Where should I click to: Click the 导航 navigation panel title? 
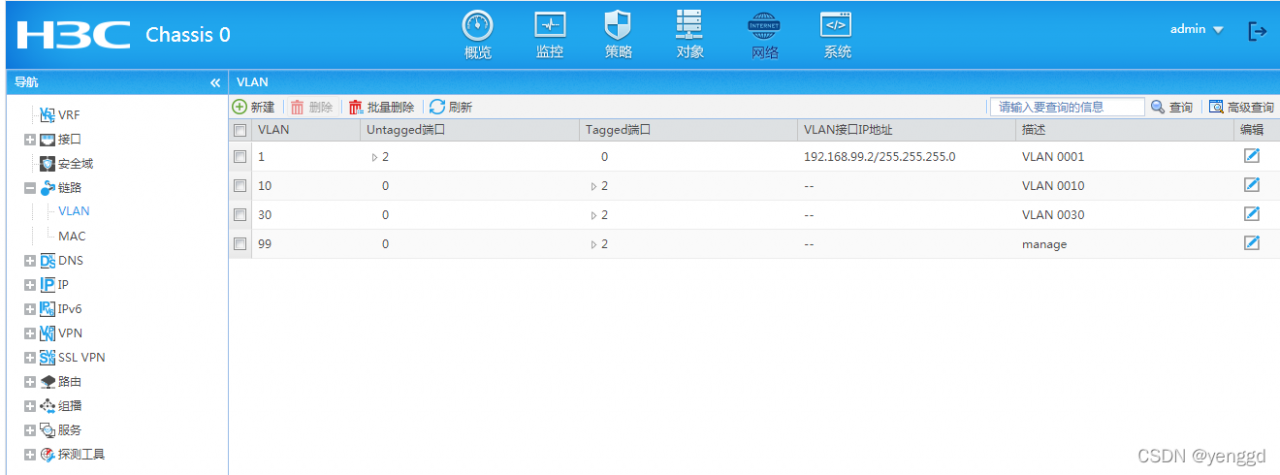27,82
